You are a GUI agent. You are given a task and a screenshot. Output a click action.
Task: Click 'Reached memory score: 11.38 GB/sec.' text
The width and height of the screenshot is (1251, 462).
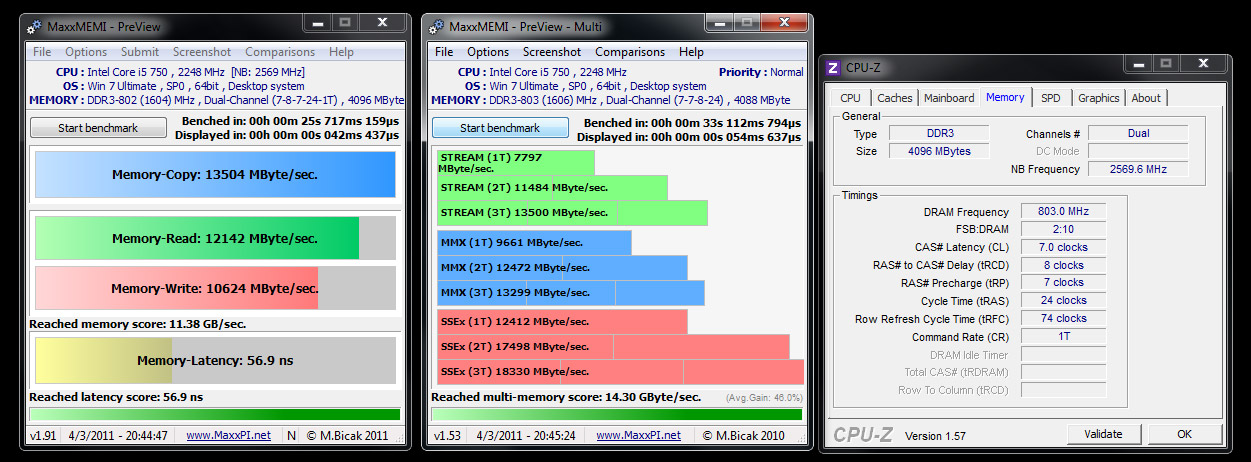(138, 324)
